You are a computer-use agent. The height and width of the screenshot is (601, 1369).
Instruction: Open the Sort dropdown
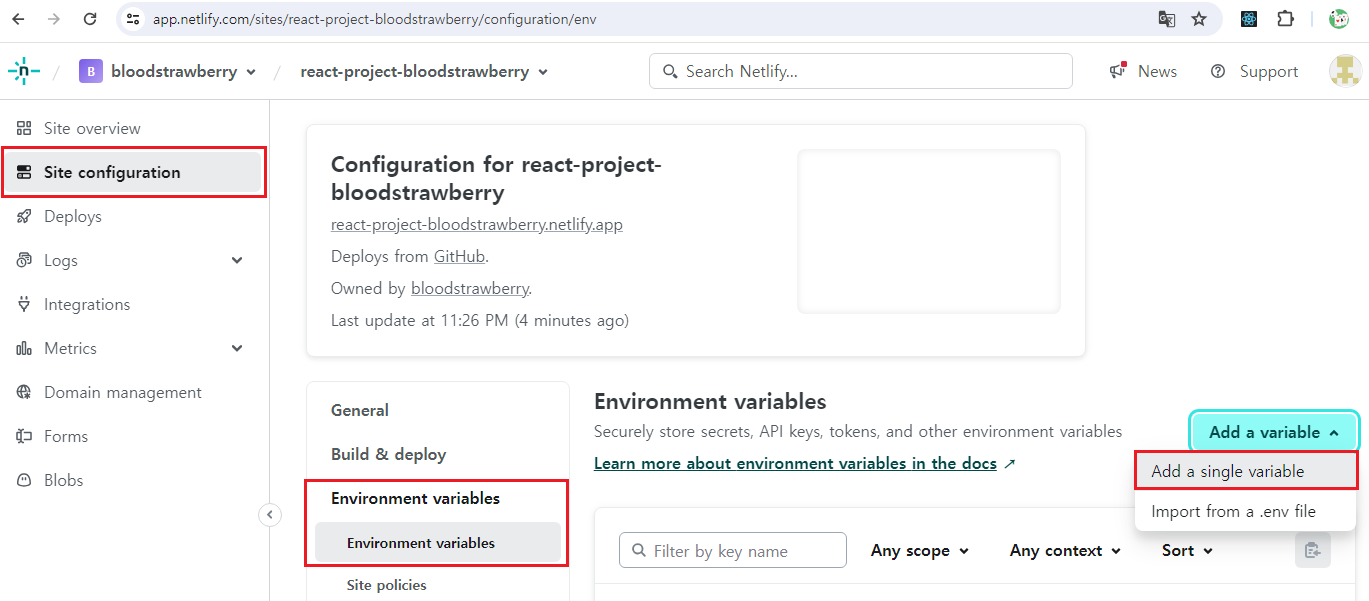coord(1187,550)
